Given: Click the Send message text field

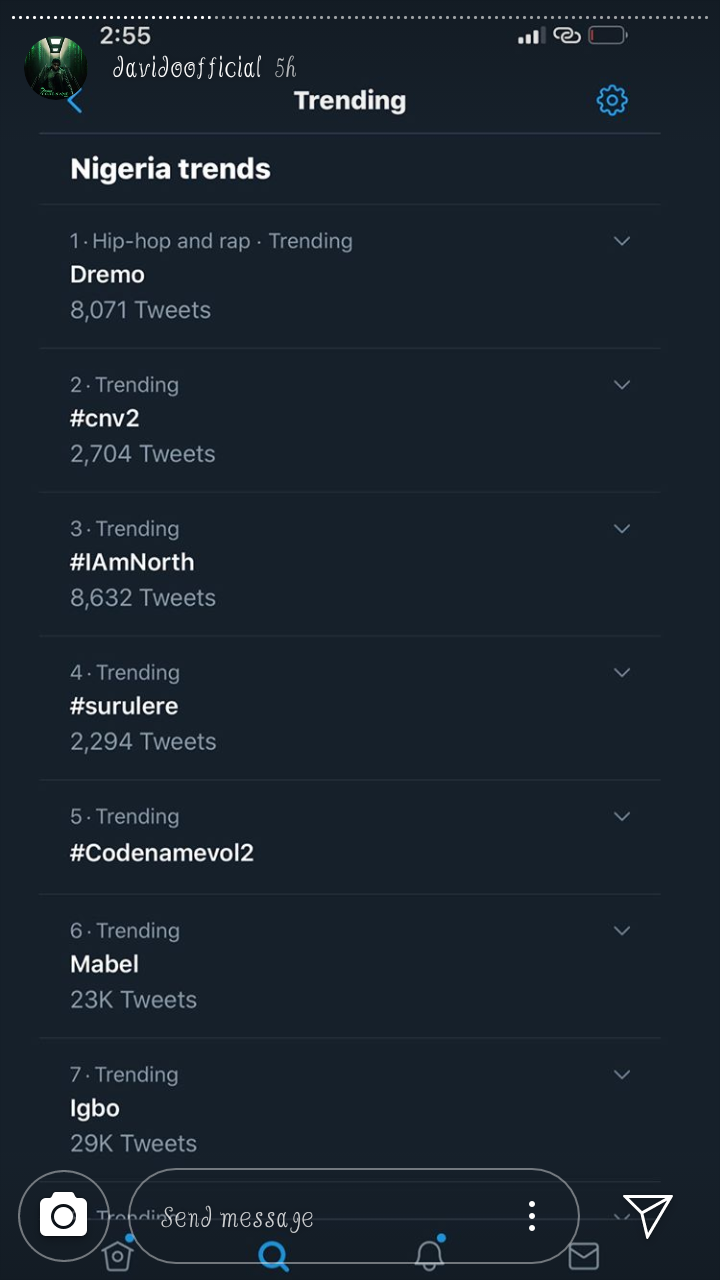Looking at the screenshot, I should (x=330, y=1217).
